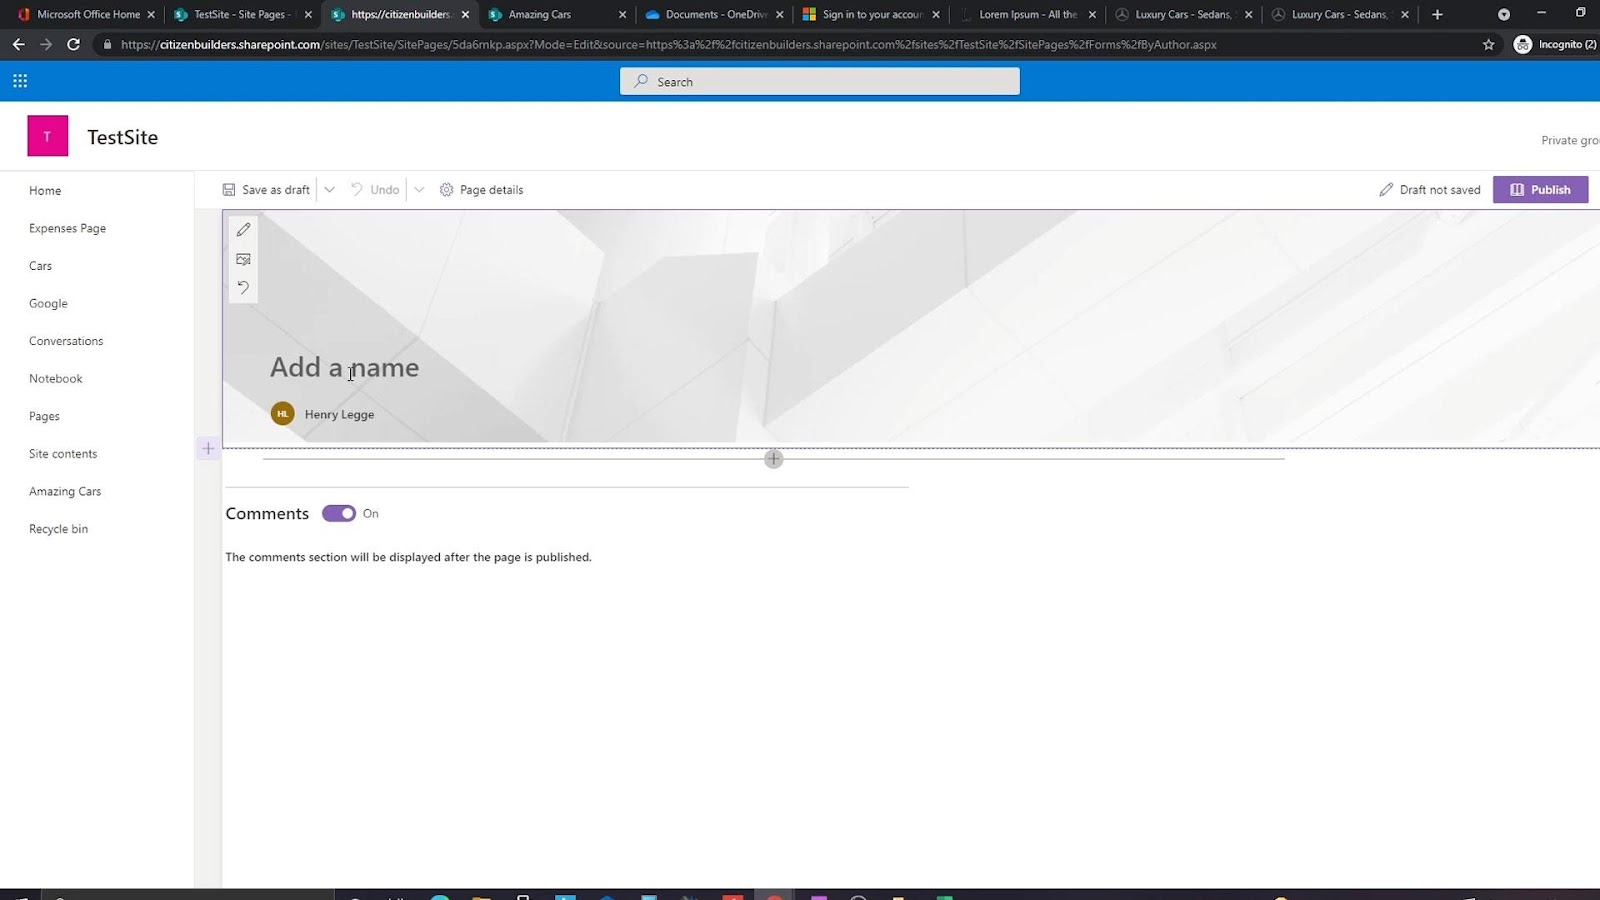Click the Undo button

(375, 190)
